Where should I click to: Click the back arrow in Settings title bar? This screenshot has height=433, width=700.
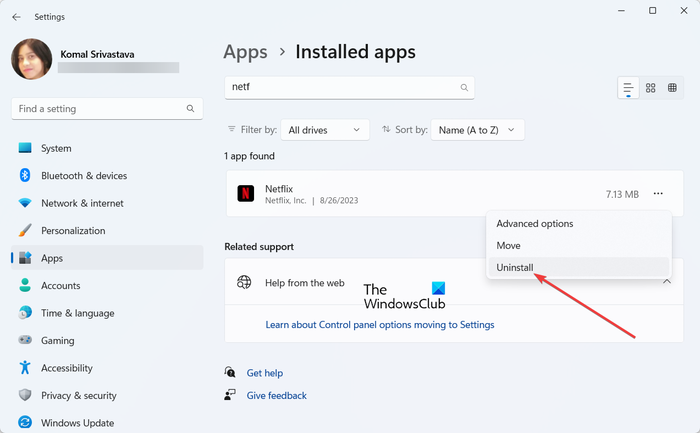(16, 16)
